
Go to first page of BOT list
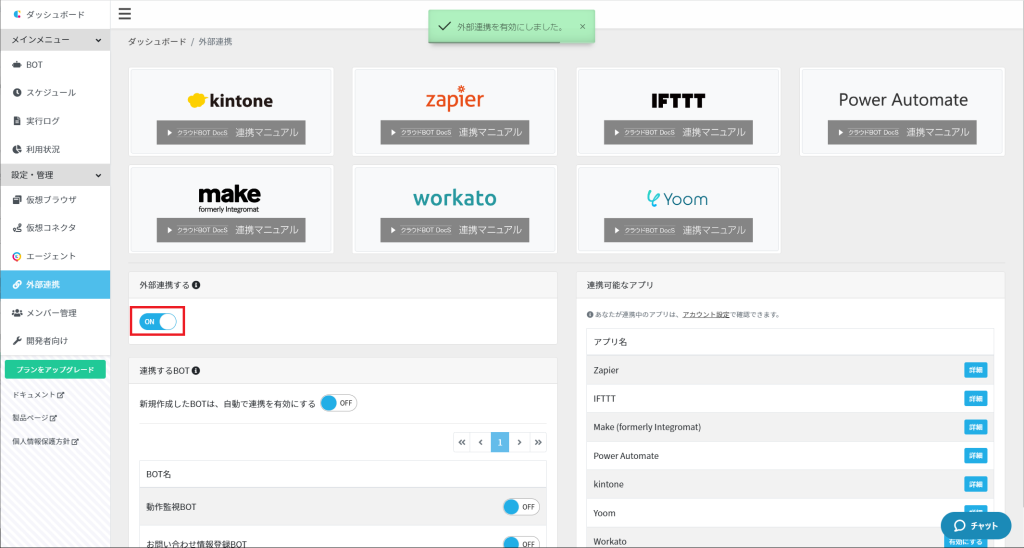tap(462, 442)
